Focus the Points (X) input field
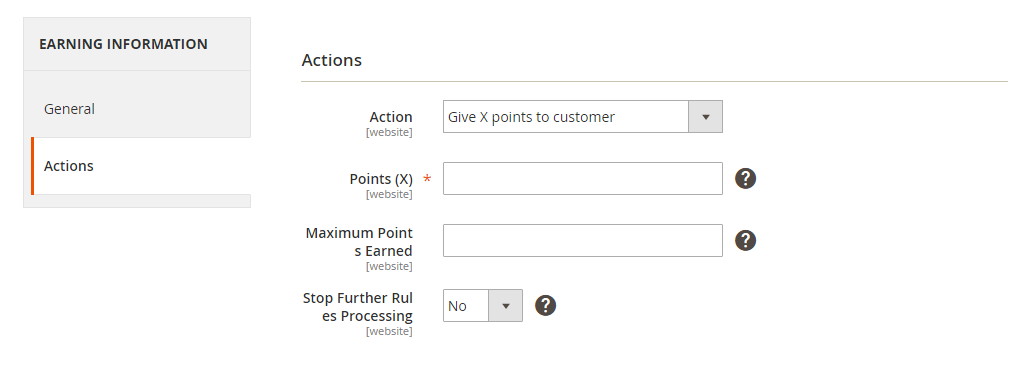Image resolution: width=1028 pixels, height=388 pixels. (x=583, y=178)
